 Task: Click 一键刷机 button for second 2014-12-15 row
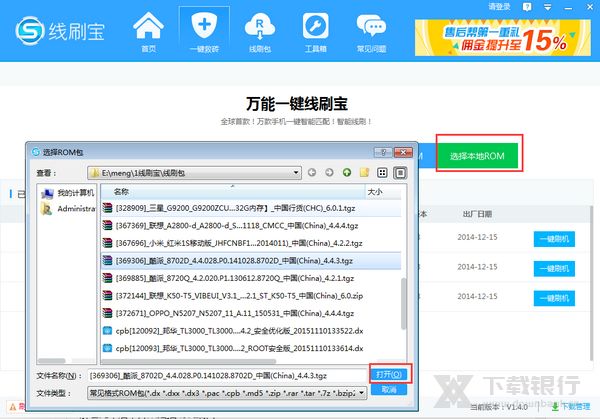click(x=554, y=269)
